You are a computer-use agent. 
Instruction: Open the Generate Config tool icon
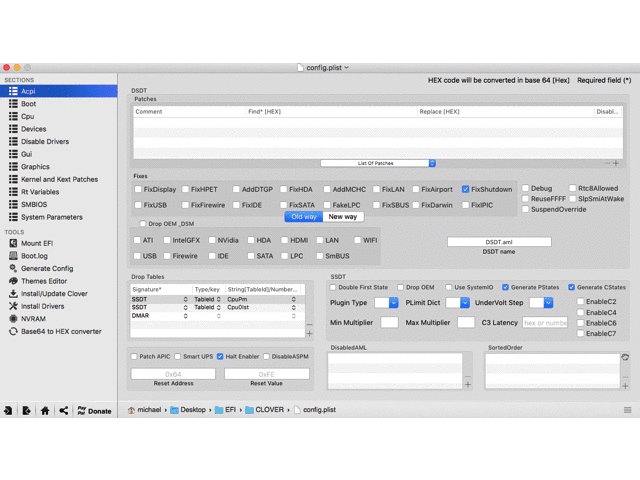coord(13,268)
